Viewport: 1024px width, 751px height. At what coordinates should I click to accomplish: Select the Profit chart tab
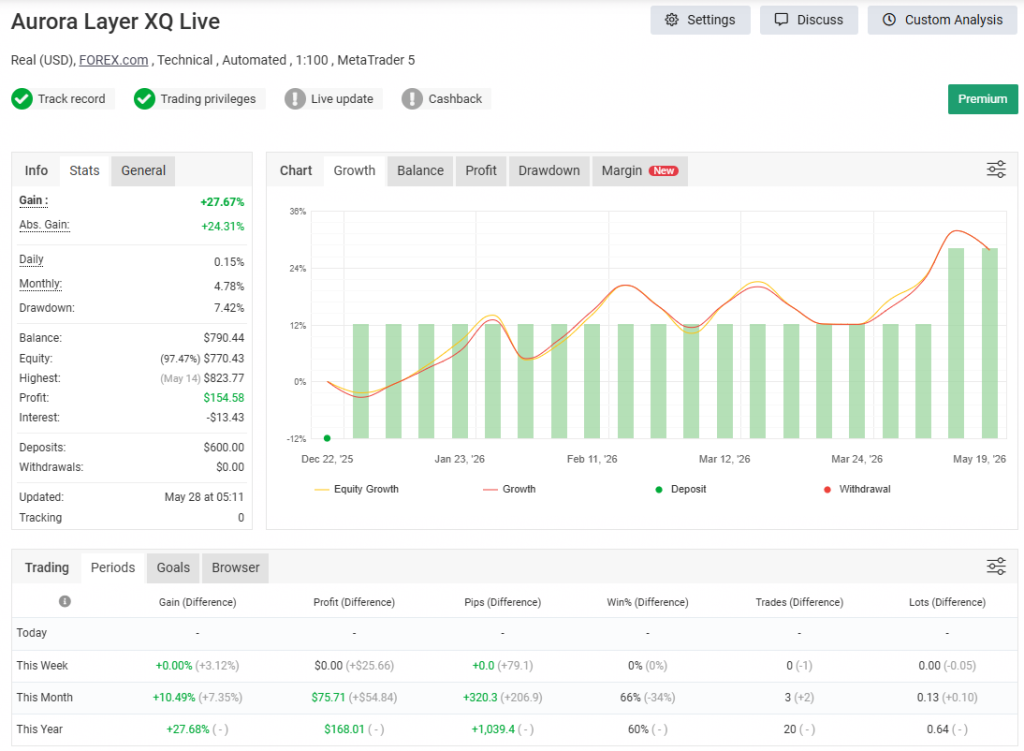481,170
